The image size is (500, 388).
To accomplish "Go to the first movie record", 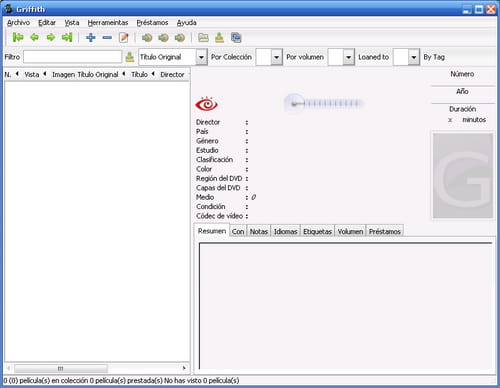I will point(18,37).
